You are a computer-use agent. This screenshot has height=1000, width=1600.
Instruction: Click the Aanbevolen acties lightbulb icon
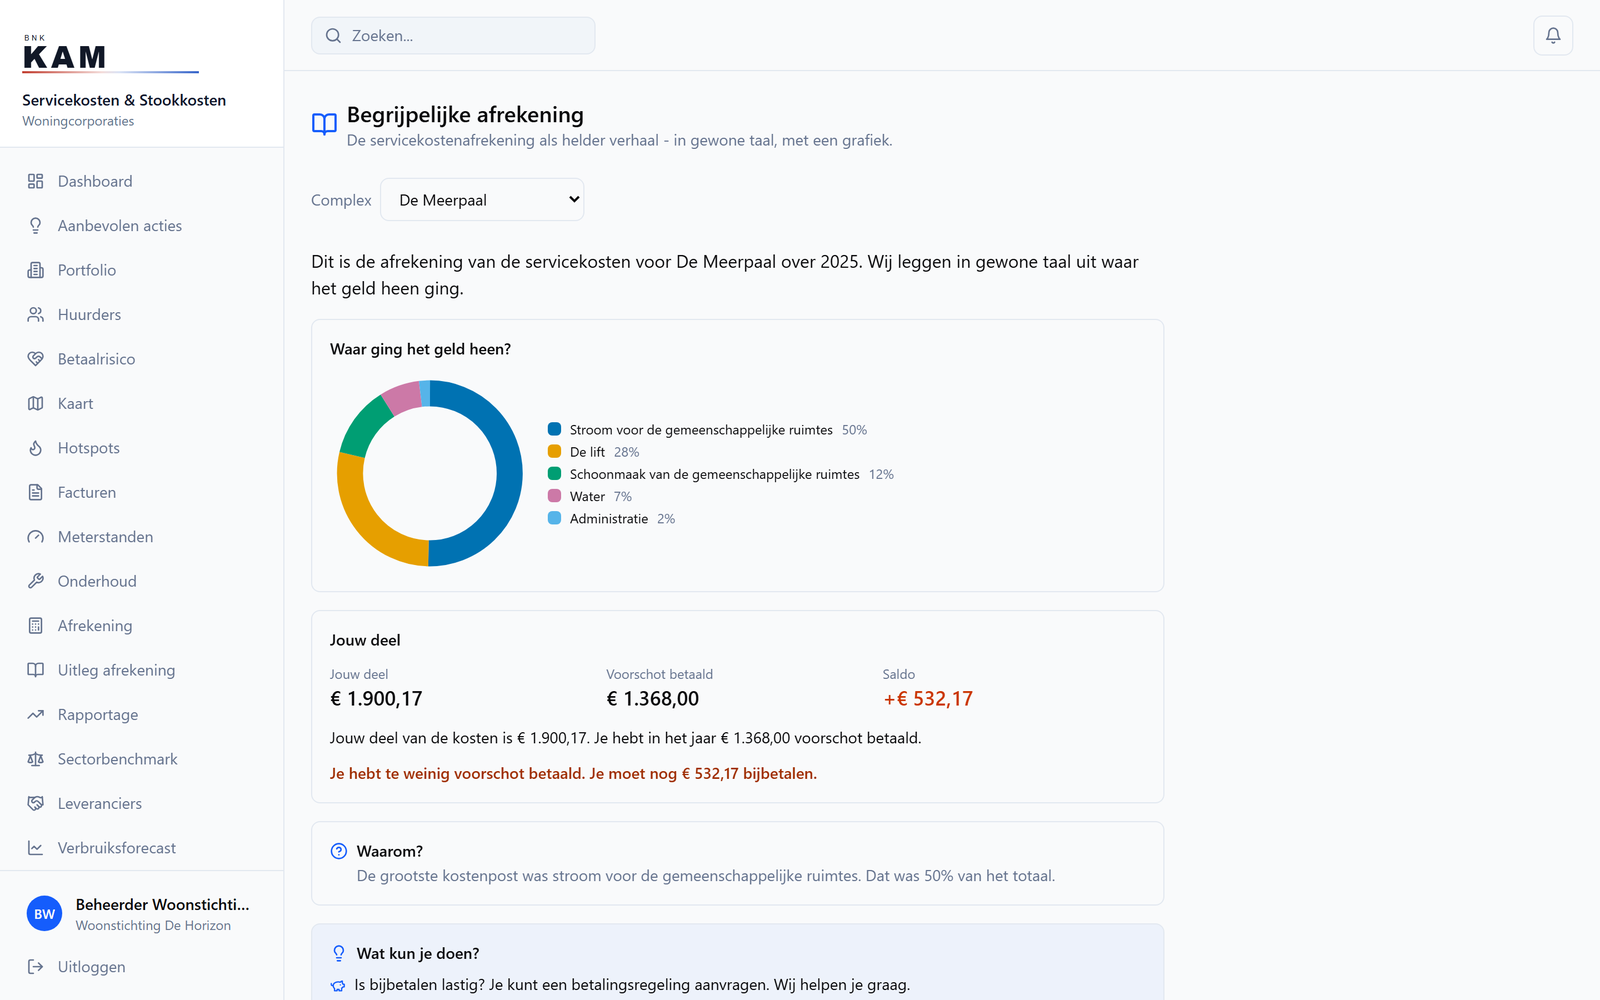[x=36, y=226]
